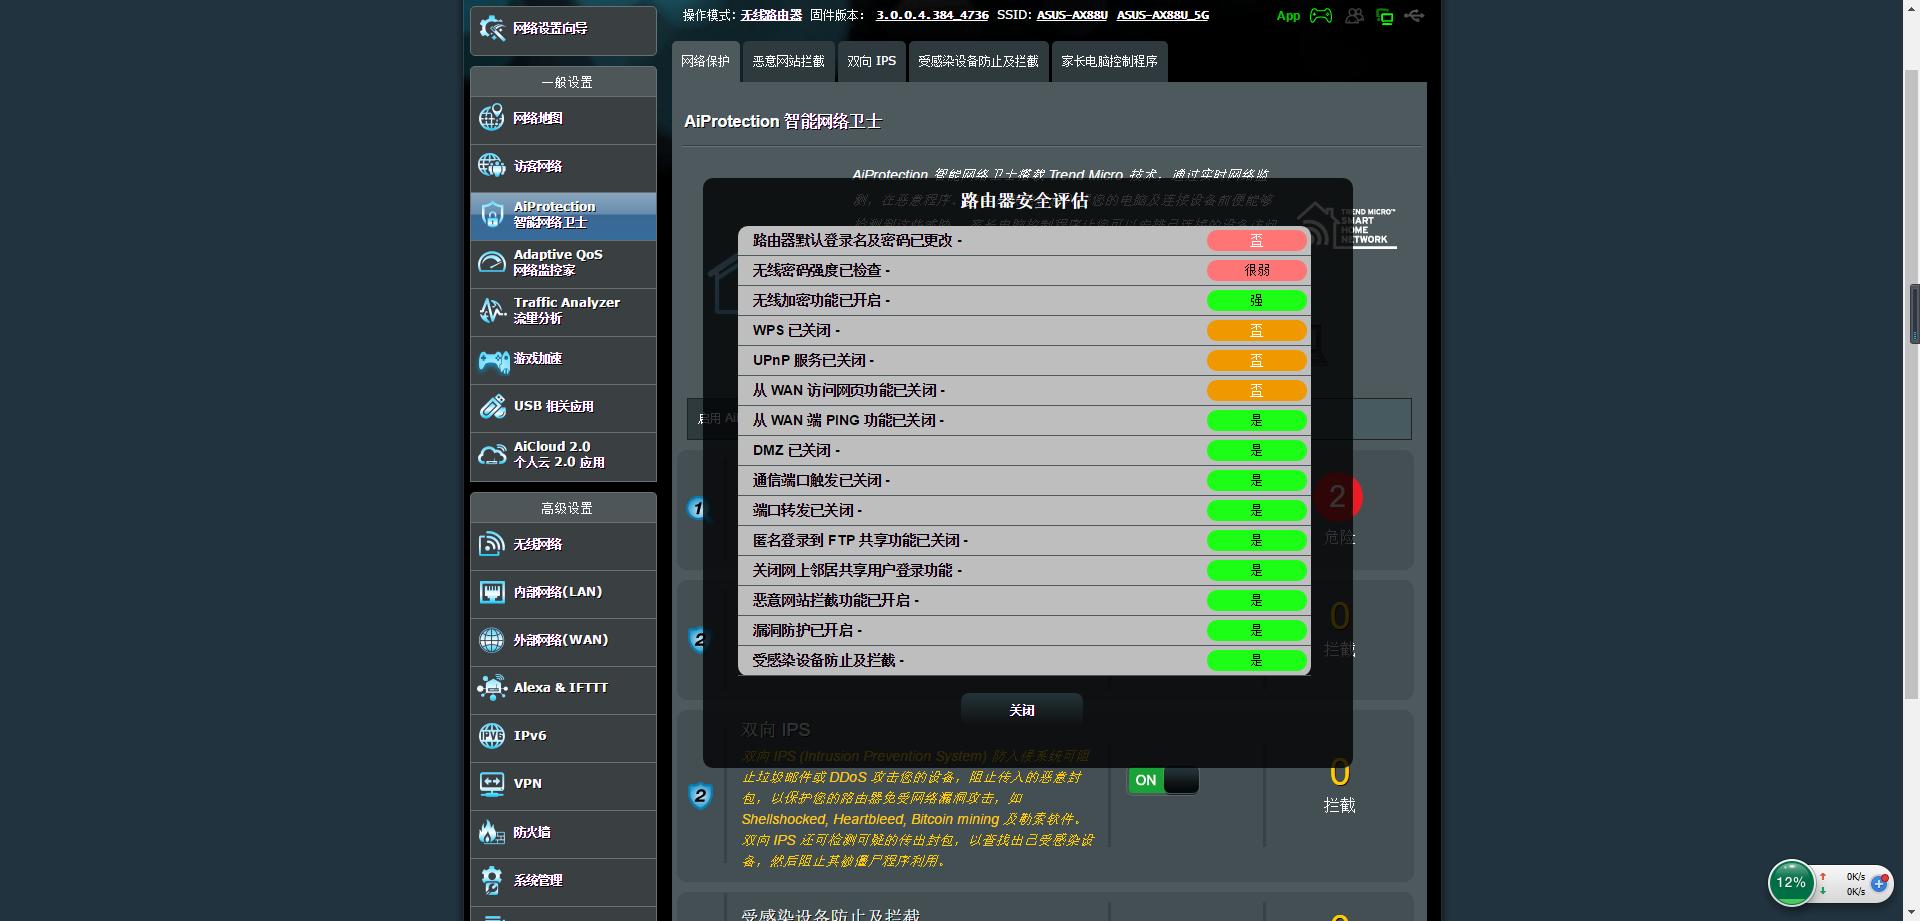Click 否 badge for UPnP 服务已关闭

[x=1257, y=361]
